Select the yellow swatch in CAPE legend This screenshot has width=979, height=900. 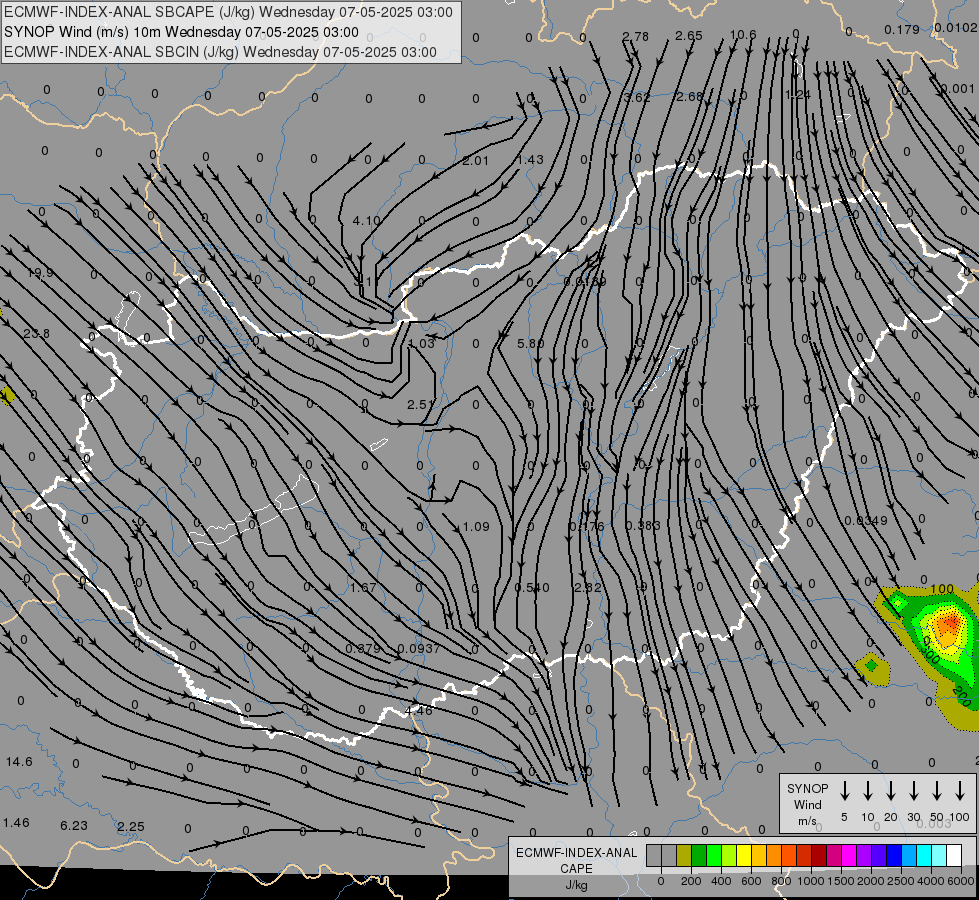pyautogui.click(x=744, y=855)
